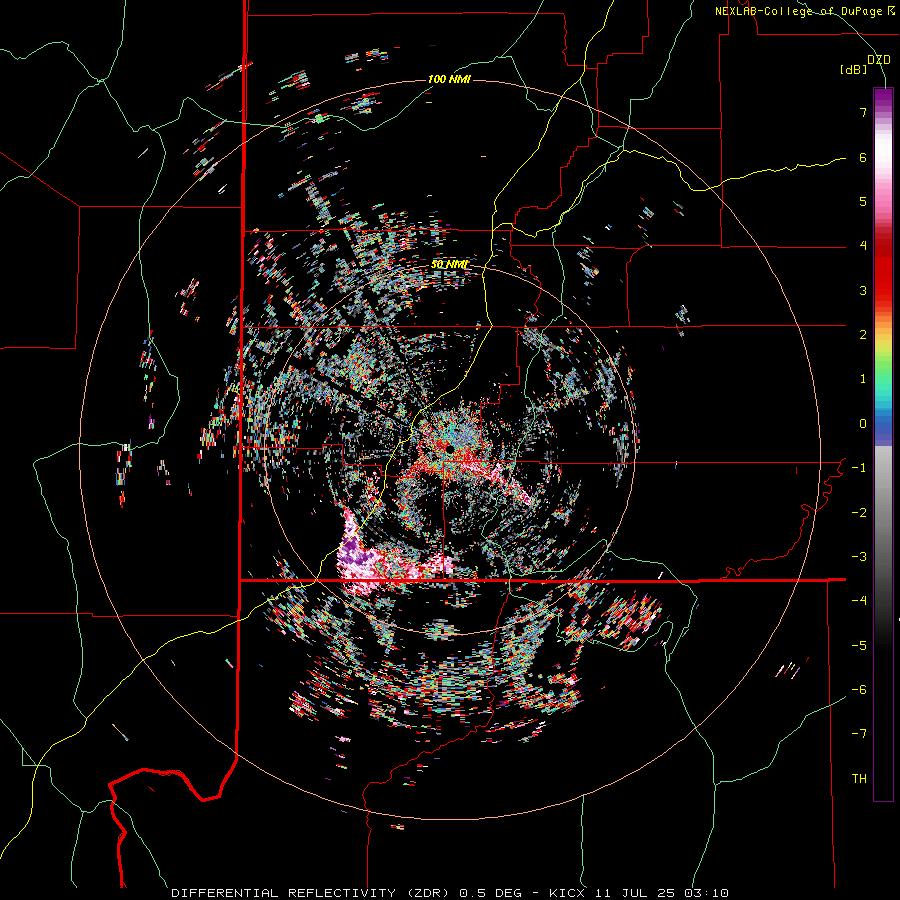Click the [dB] units label

[853, 70]
